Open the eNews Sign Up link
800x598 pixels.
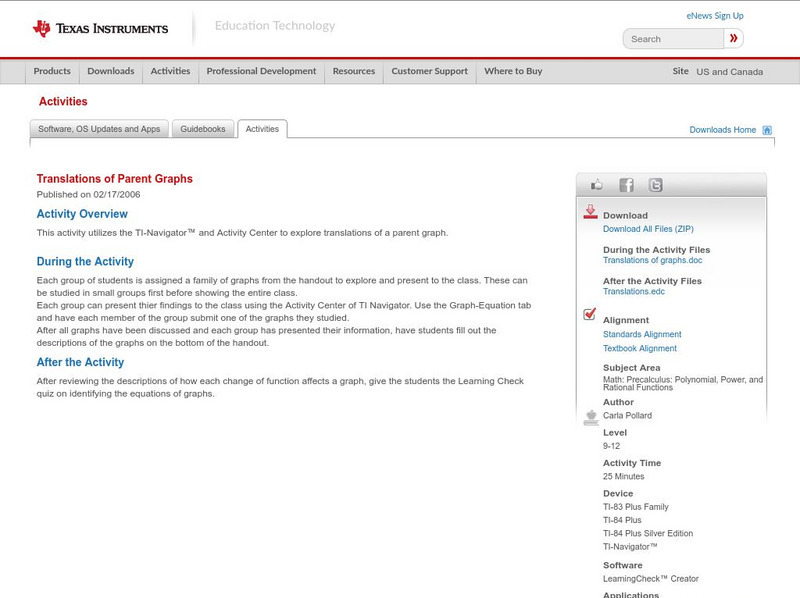coord(715,16)
